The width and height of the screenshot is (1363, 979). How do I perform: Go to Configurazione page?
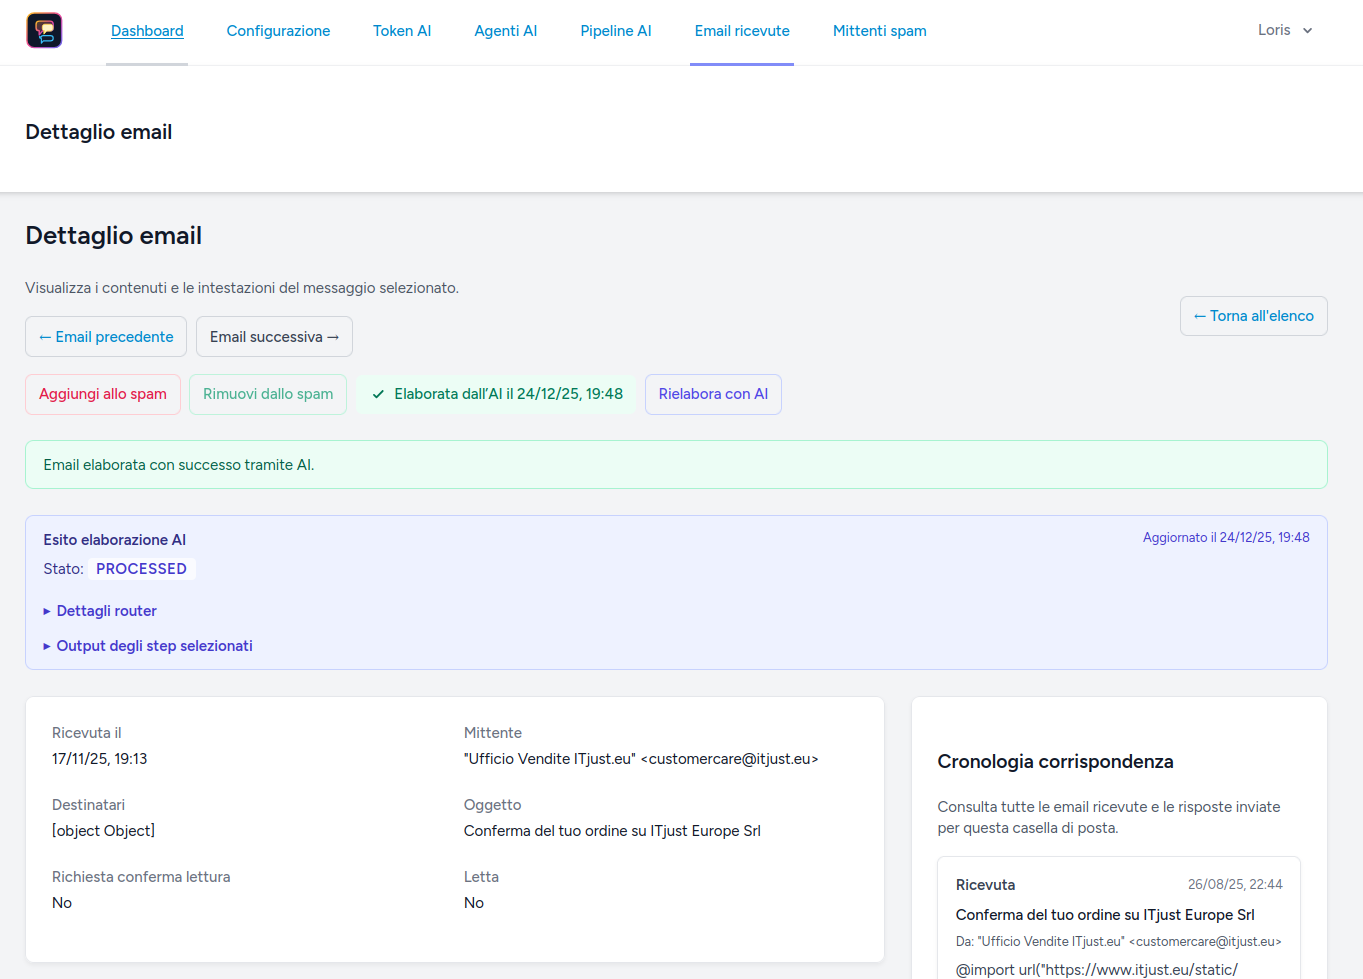coord(278,31)
